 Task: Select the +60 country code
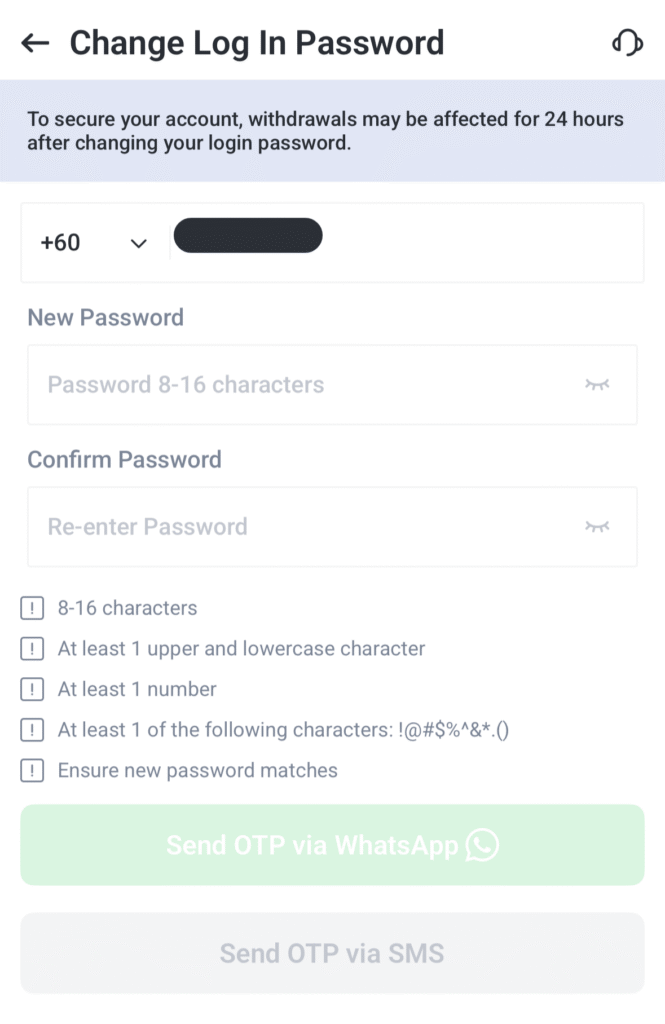click(61, 243)
